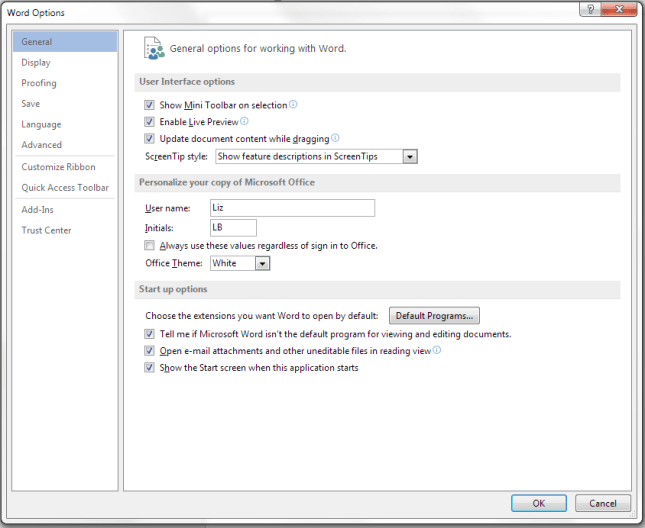Go to the Trust Center section
The image size is (645, 528).
47,230
